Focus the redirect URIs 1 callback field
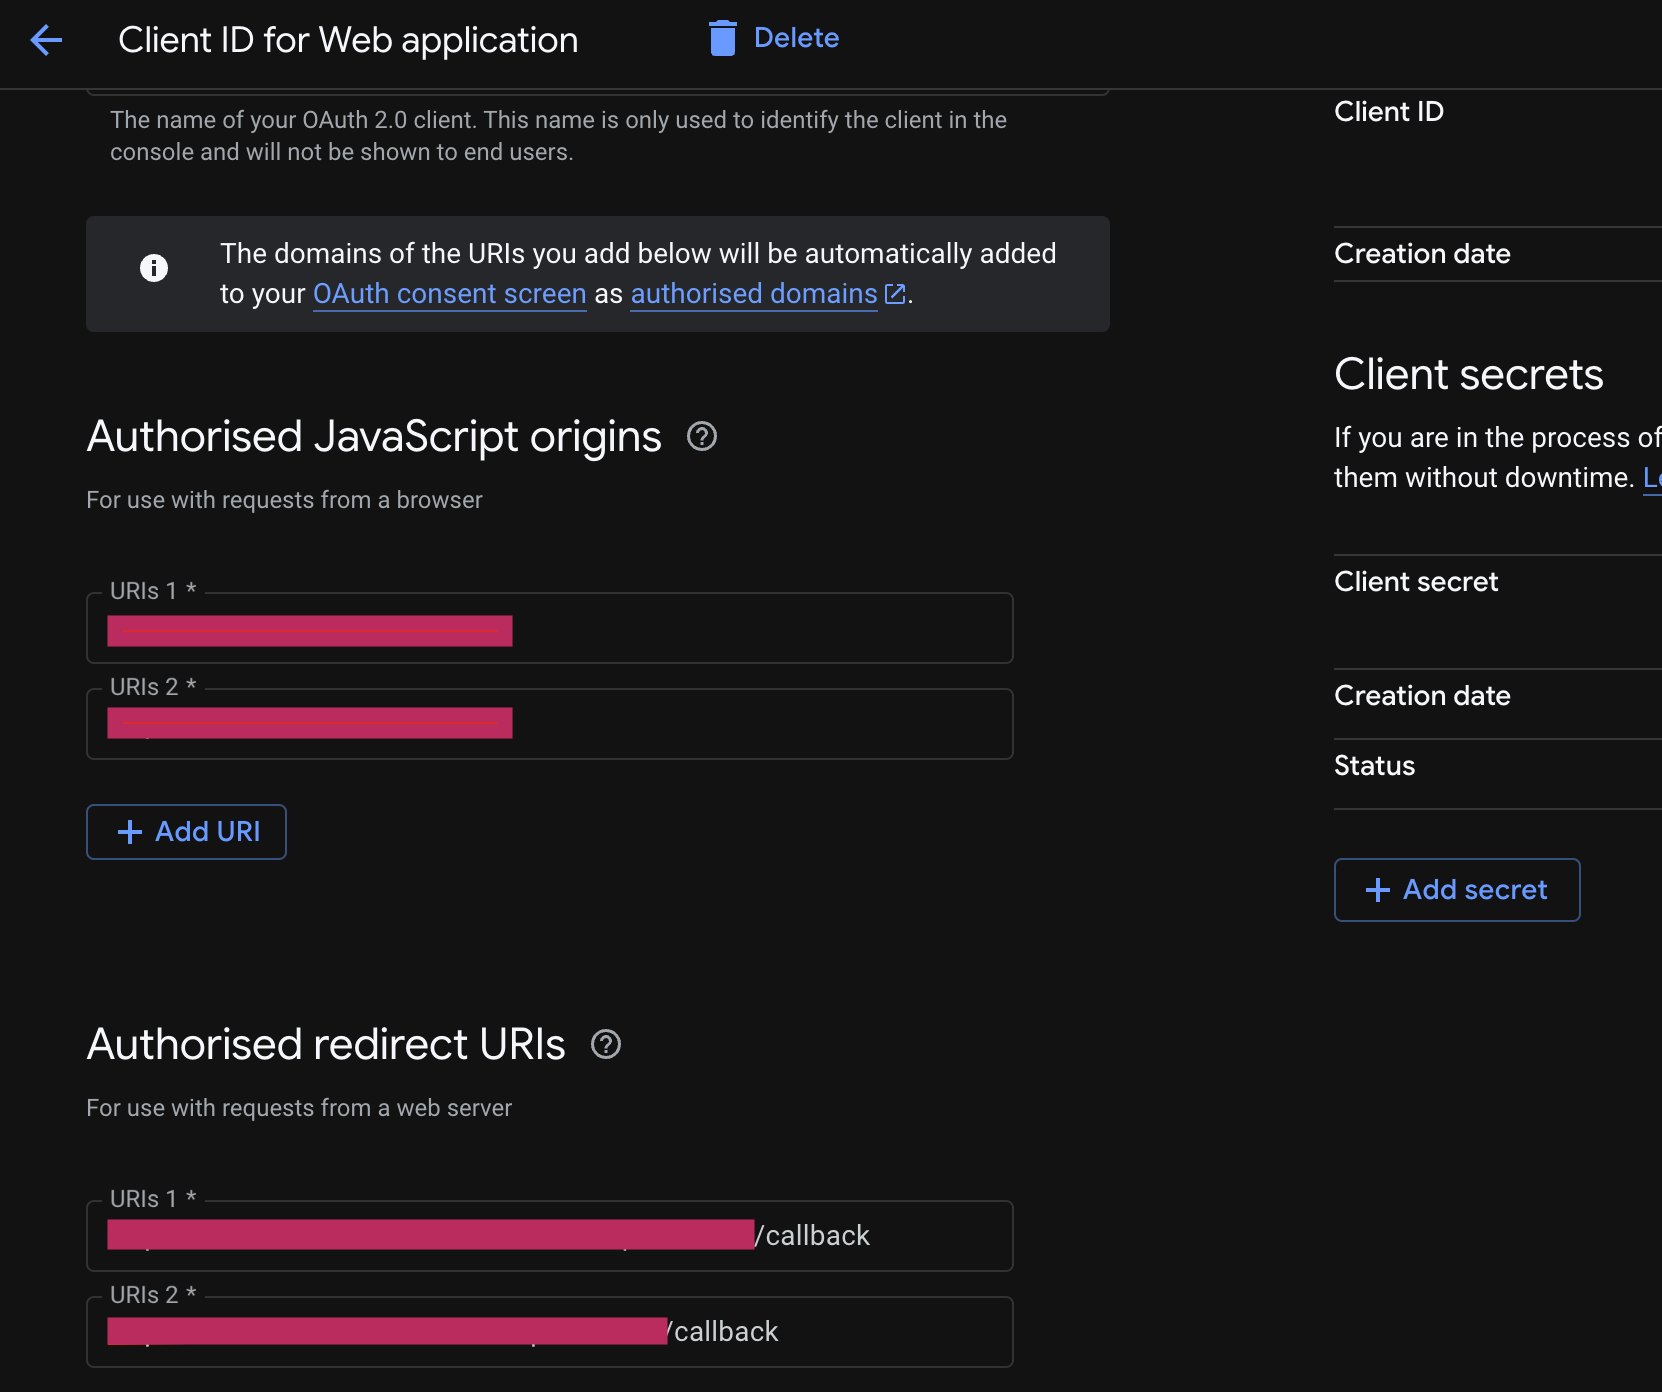This screenshot has width=1662, height=1392. pos(550,1236)
